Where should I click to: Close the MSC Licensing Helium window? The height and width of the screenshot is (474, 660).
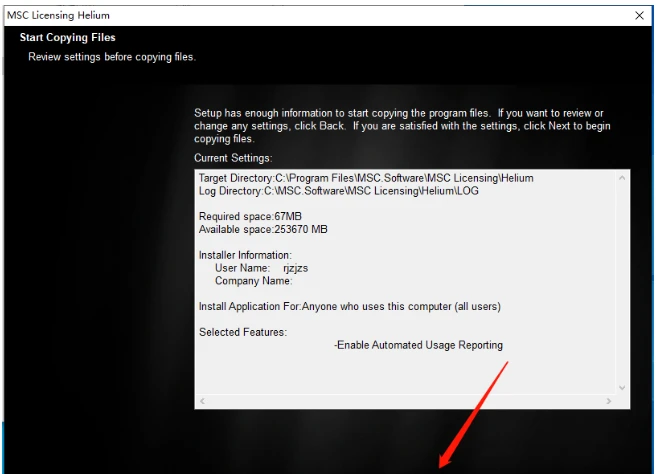coord(639,16)
